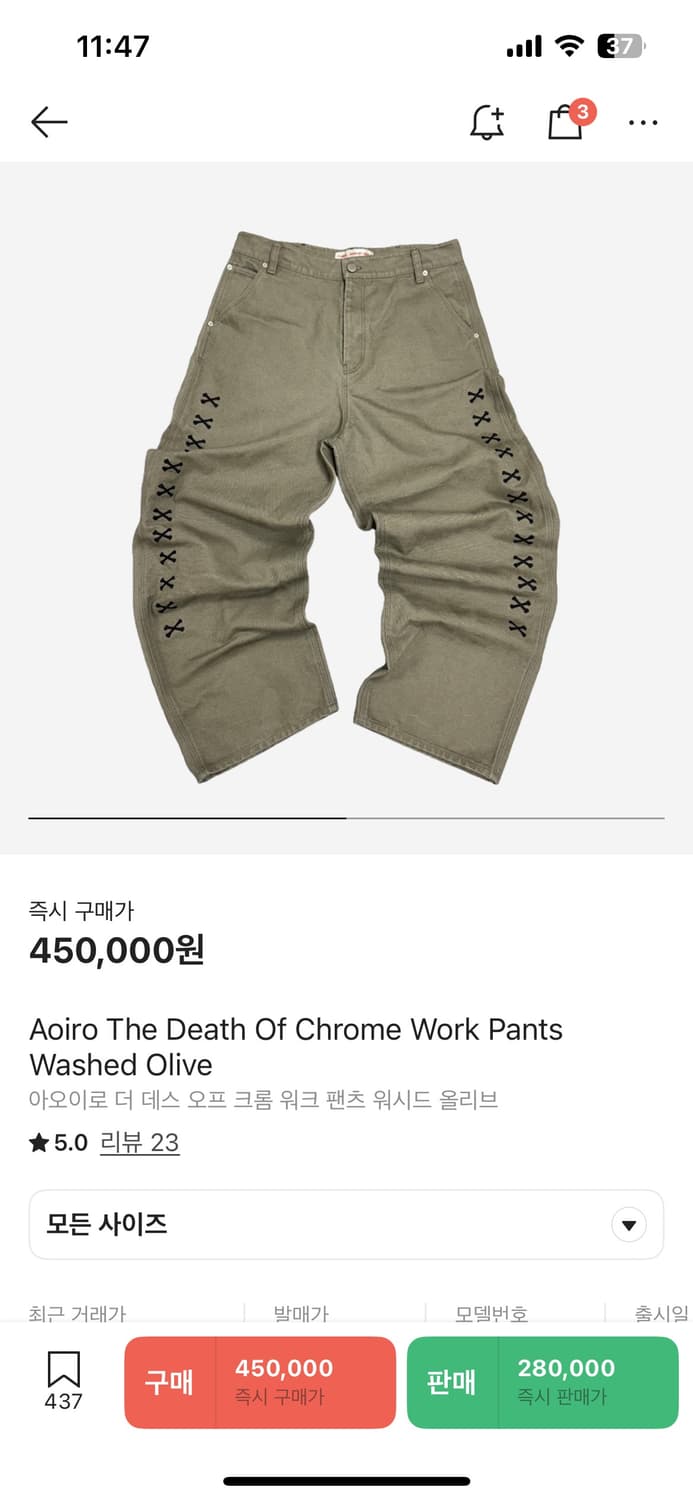Tap the battery indicator in status bar
Image resolution: width=693 pixels, height=1500 pixels.
point(622,46)
